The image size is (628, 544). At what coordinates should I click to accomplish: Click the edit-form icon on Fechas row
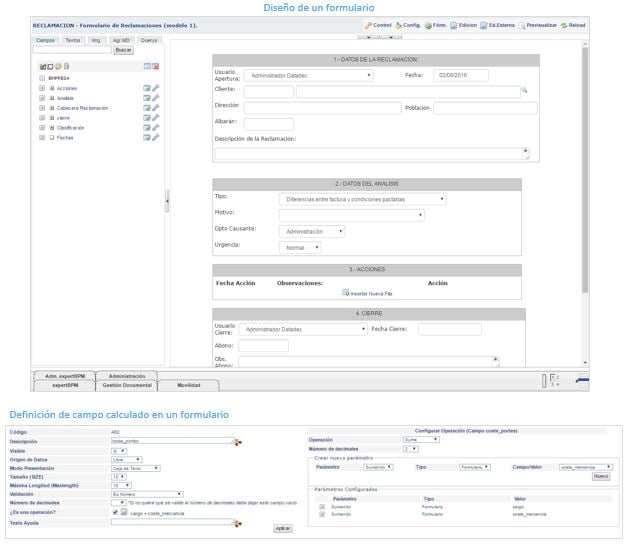click(x=147, y=137)
